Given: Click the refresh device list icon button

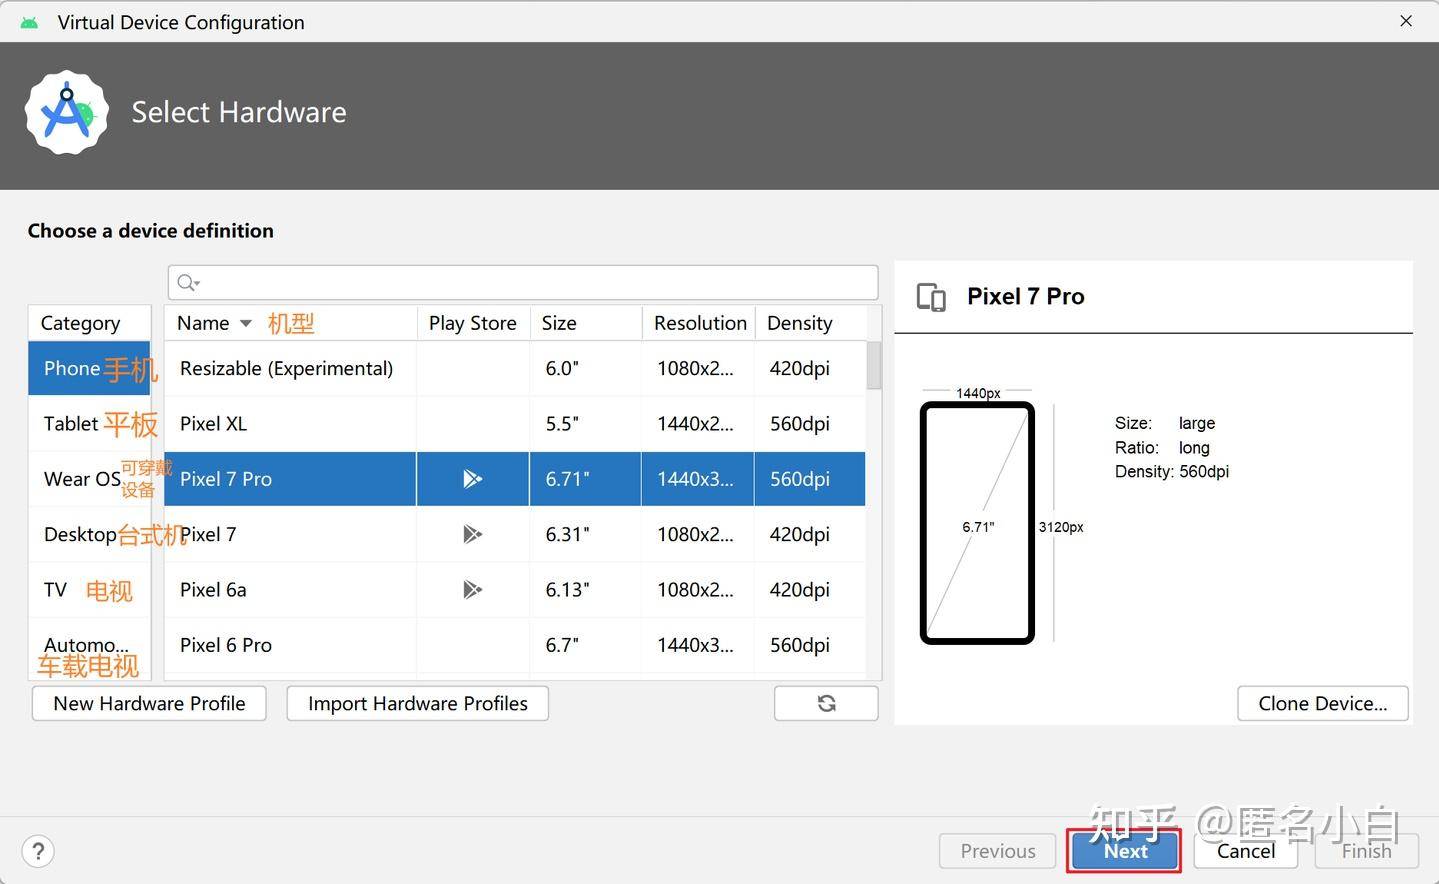Looking at the screenshot, I should pos(826,703).
